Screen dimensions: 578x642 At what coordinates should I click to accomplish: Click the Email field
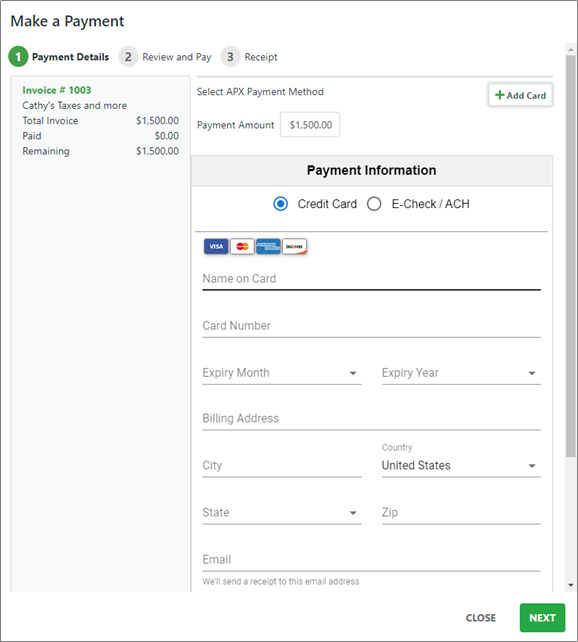point(371,560)
